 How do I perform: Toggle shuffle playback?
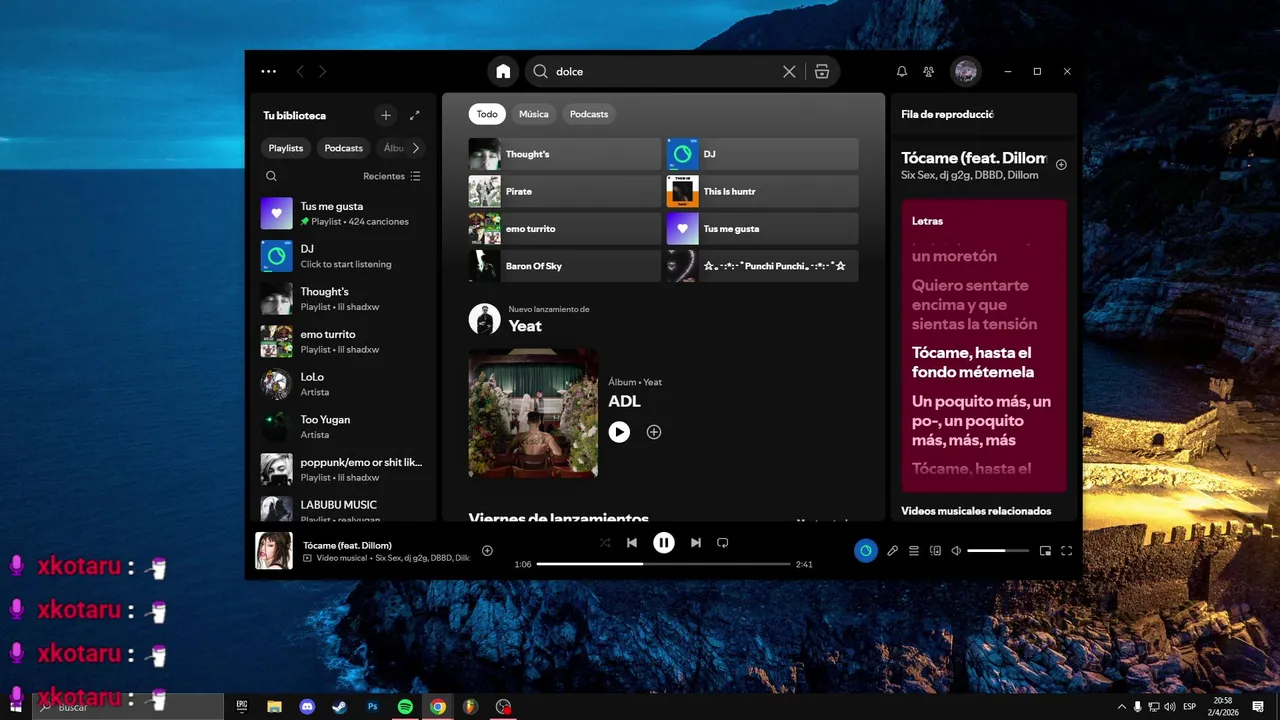(x=605, y=542)
